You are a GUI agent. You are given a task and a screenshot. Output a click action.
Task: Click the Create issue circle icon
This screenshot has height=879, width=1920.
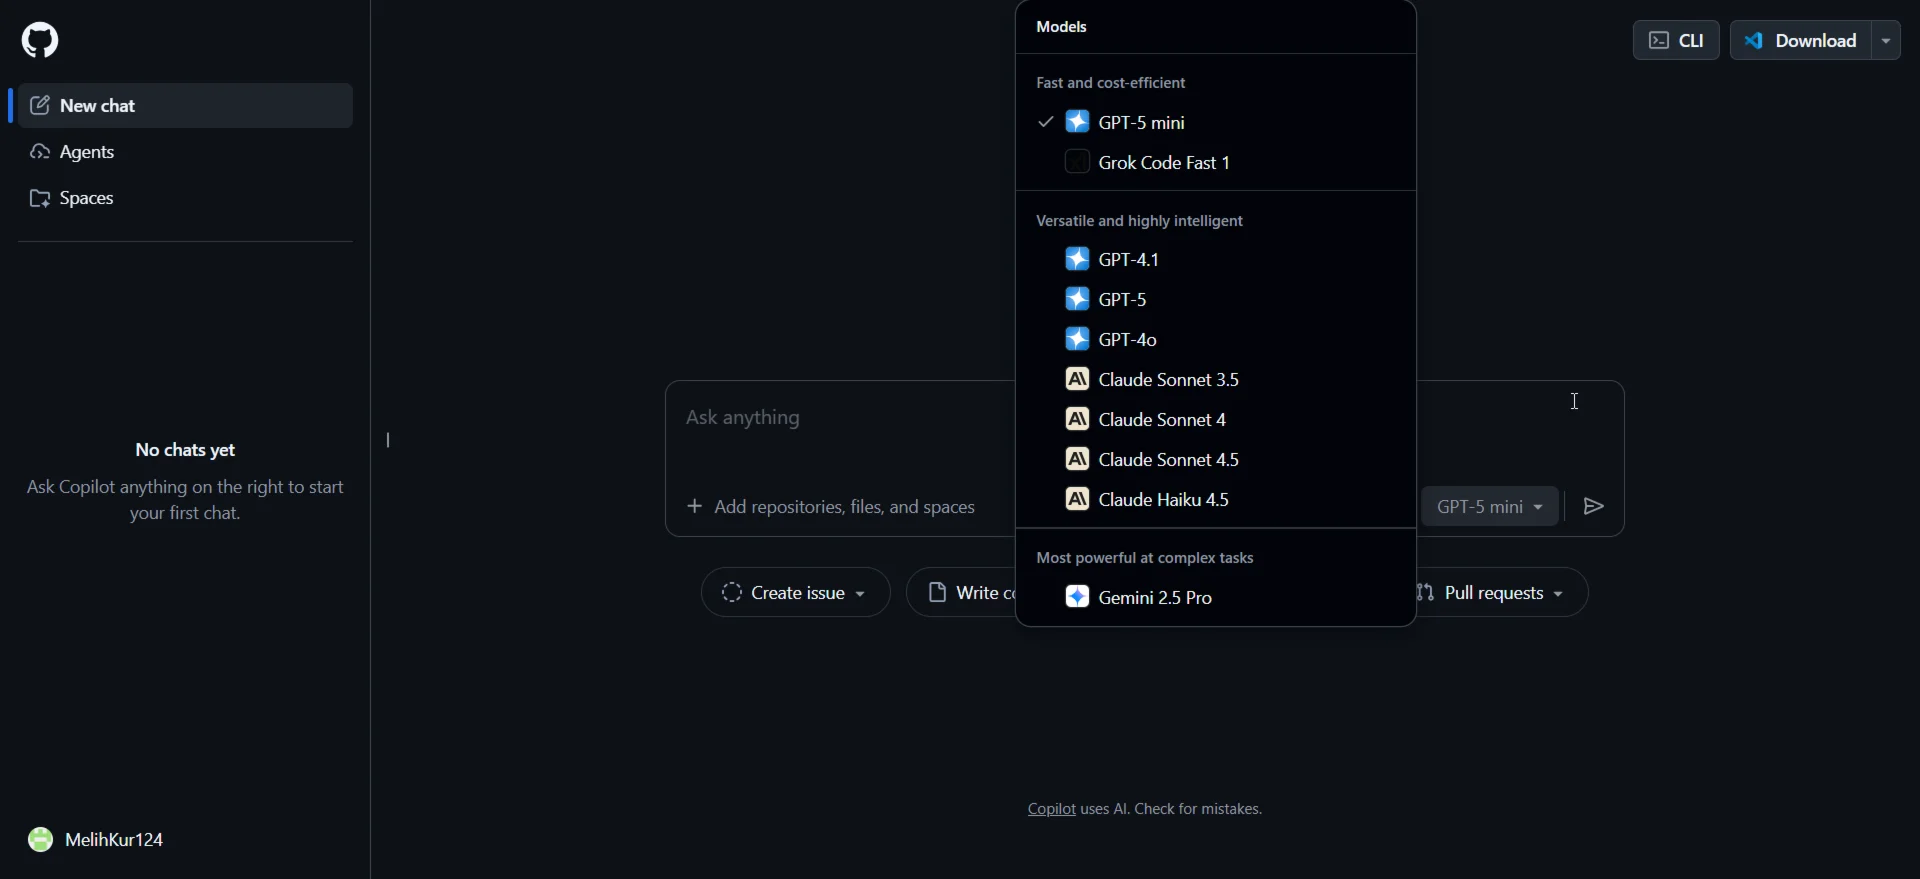pos(732,592)
